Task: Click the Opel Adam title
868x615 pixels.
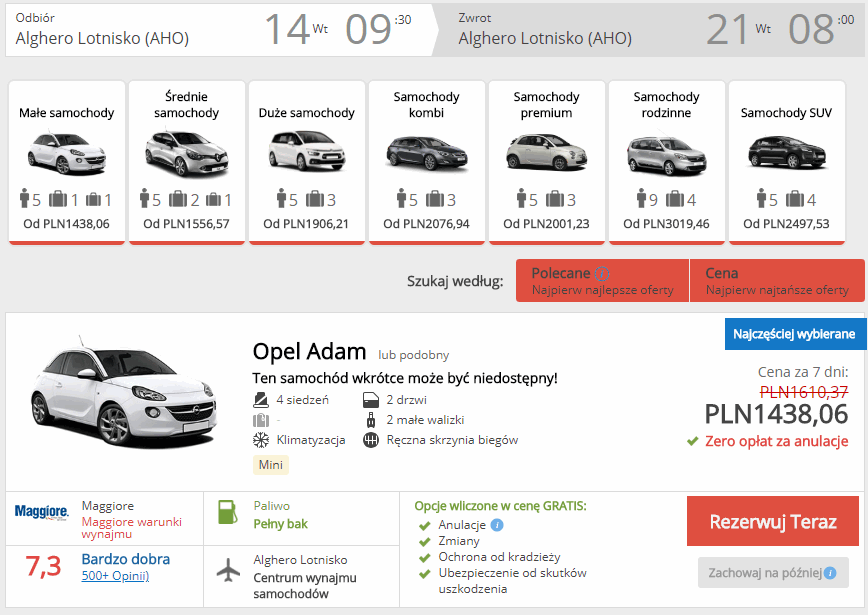Action: (309, 352)
